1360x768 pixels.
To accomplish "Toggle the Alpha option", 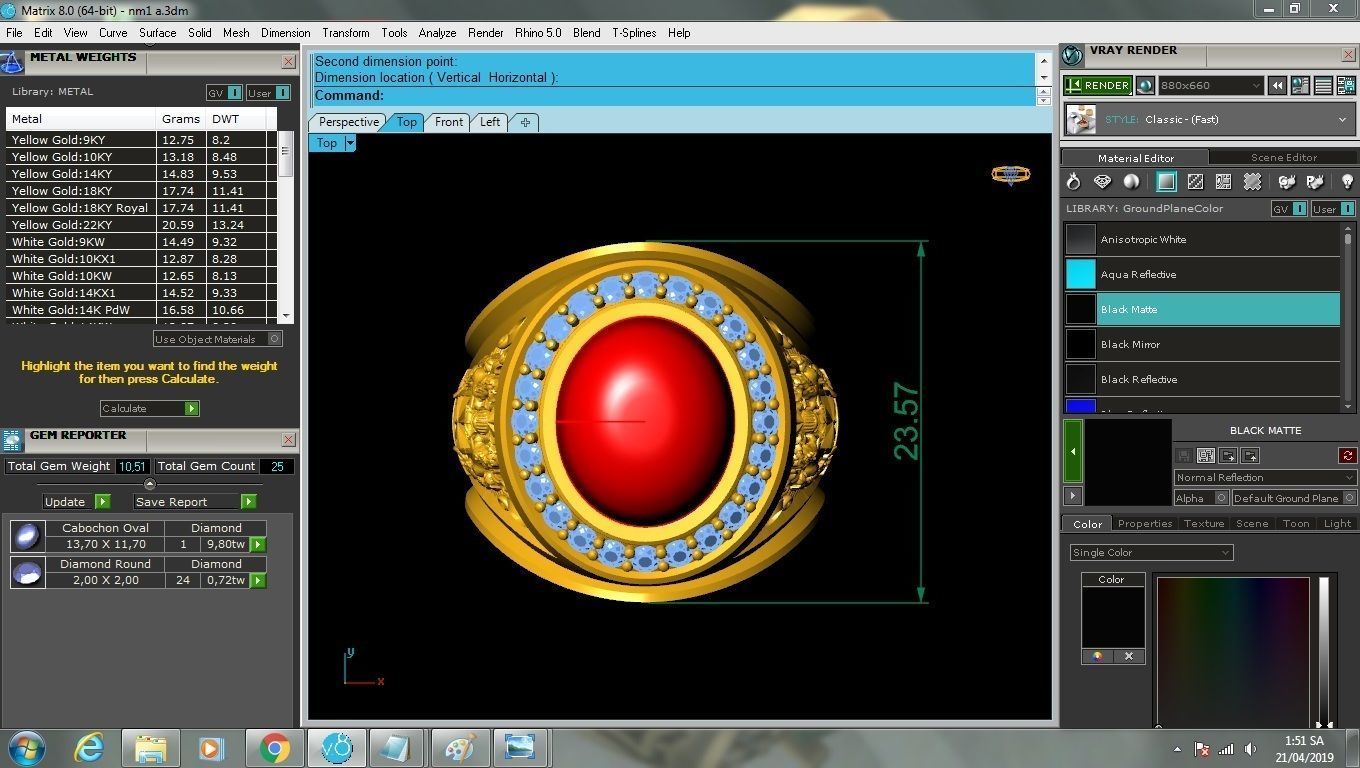I will pos(1201,498).
